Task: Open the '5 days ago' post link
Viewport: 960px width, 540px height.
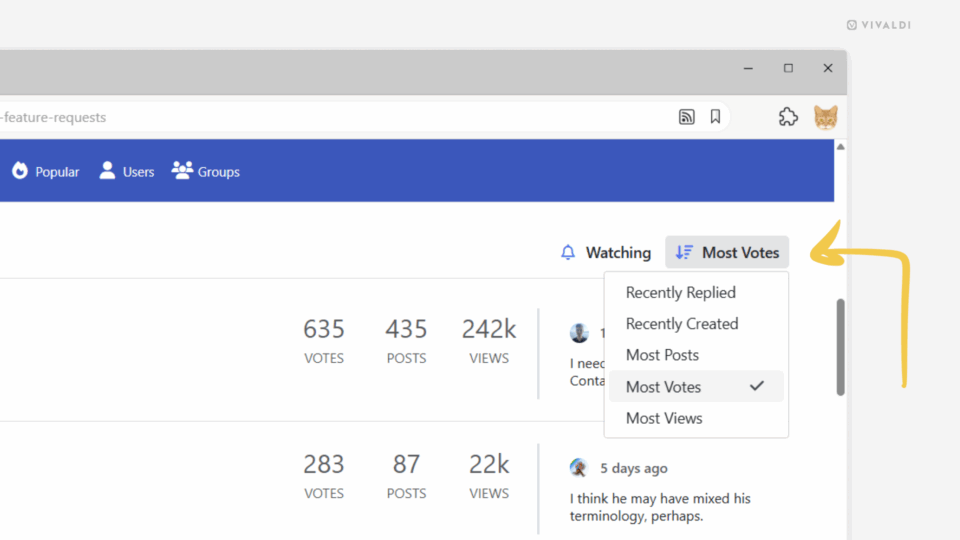Action: (x=634, y=468)
